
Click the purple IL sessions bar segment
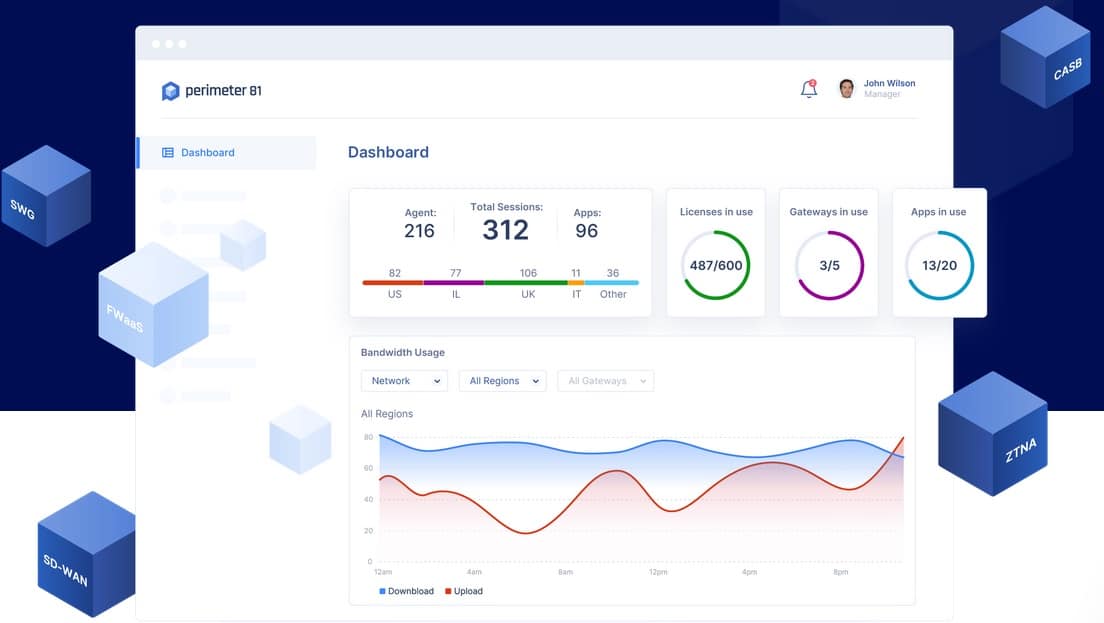453,282
